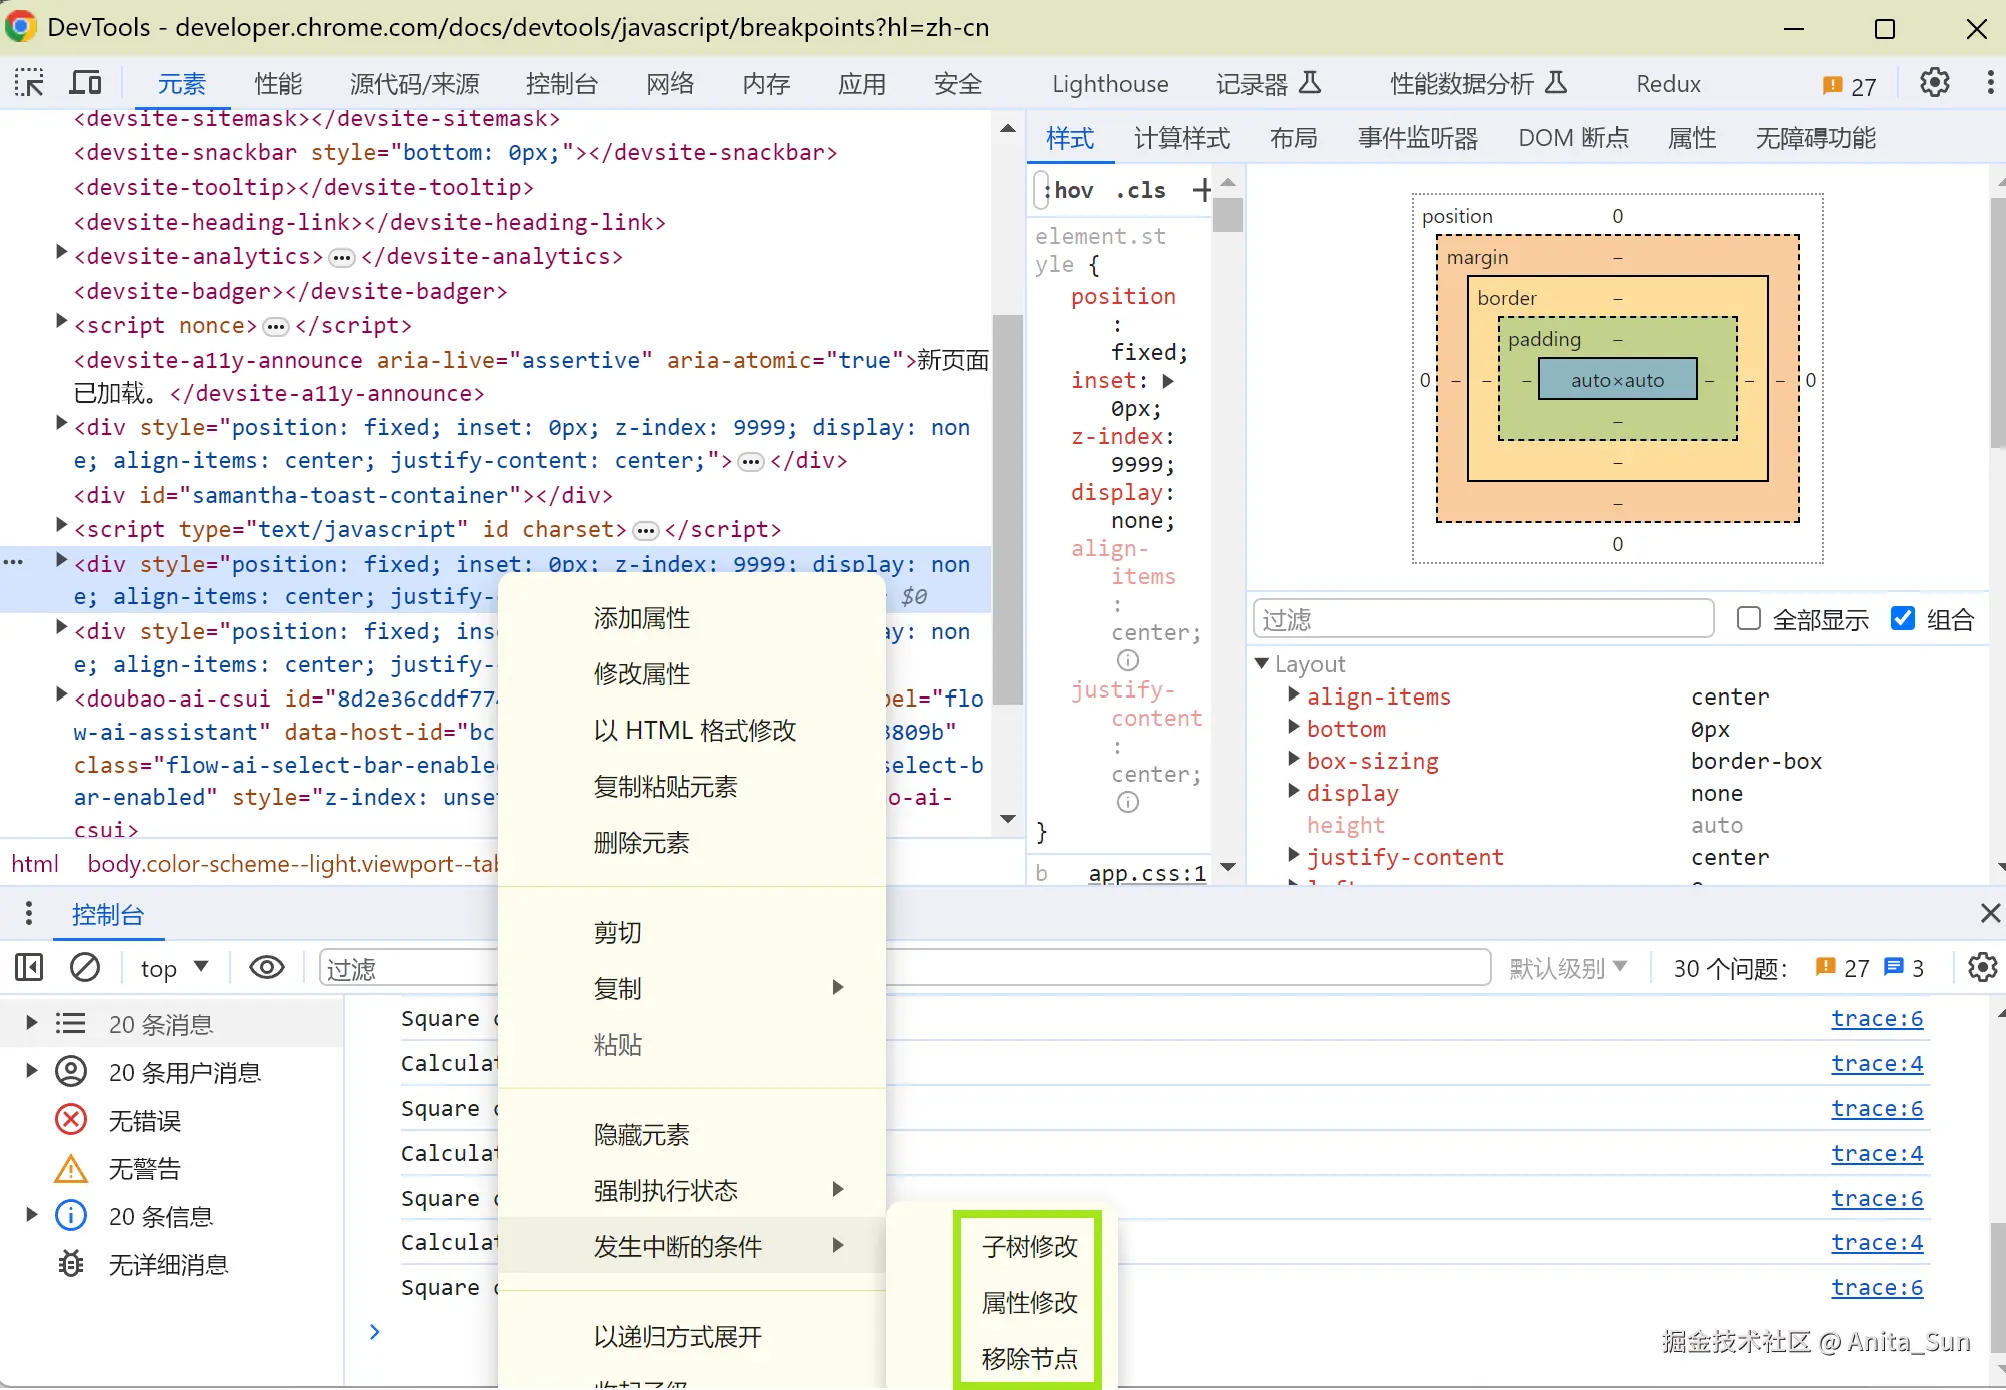Screen dimensions: 2006x1390
Task: Open console settings gear icon
Action: (x=1982, y=967)
